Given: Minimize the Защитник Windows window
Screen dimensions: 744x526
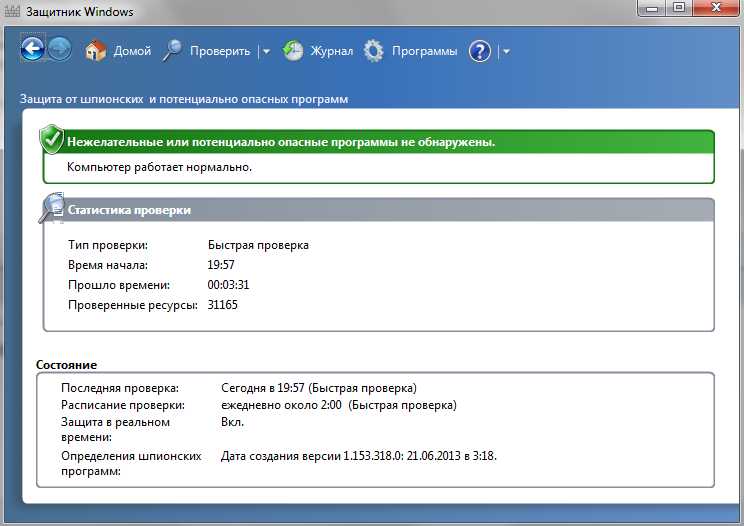Looking at the screenshot, I should 652,9.
